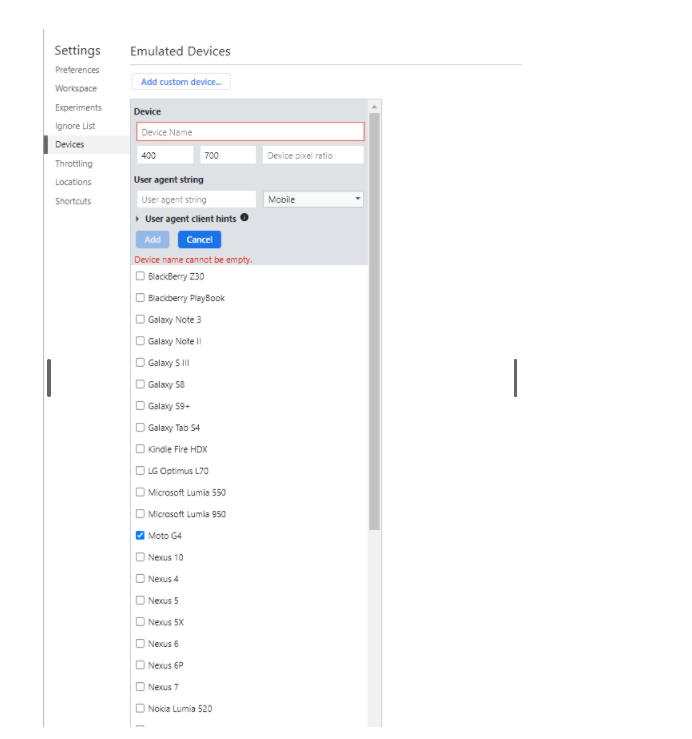Focus the Device Name input field
Image resolution: width=692 pixels, height=739 pixels.
tap(250, 132)
